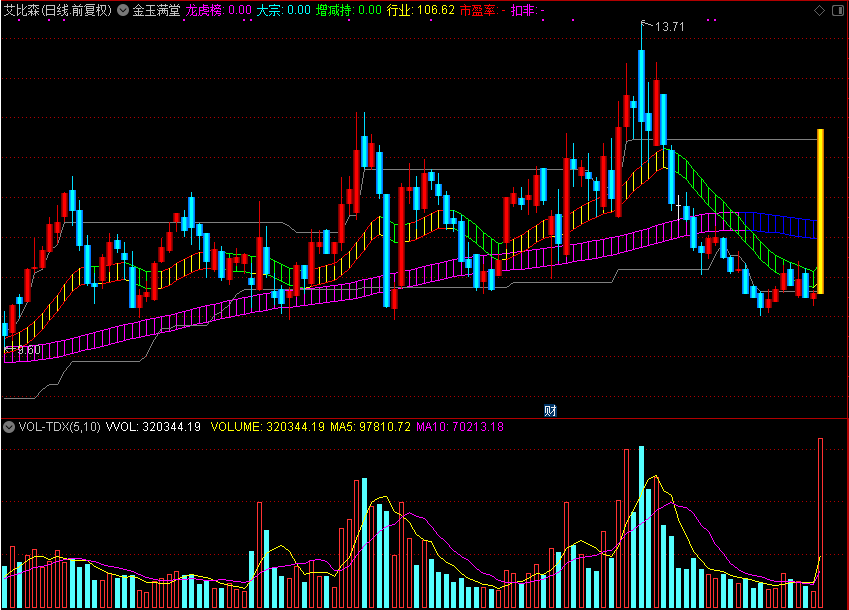The image size is (849, 610).
Task: Click the 9.60 low price annotation
Action: pos(29,350)
